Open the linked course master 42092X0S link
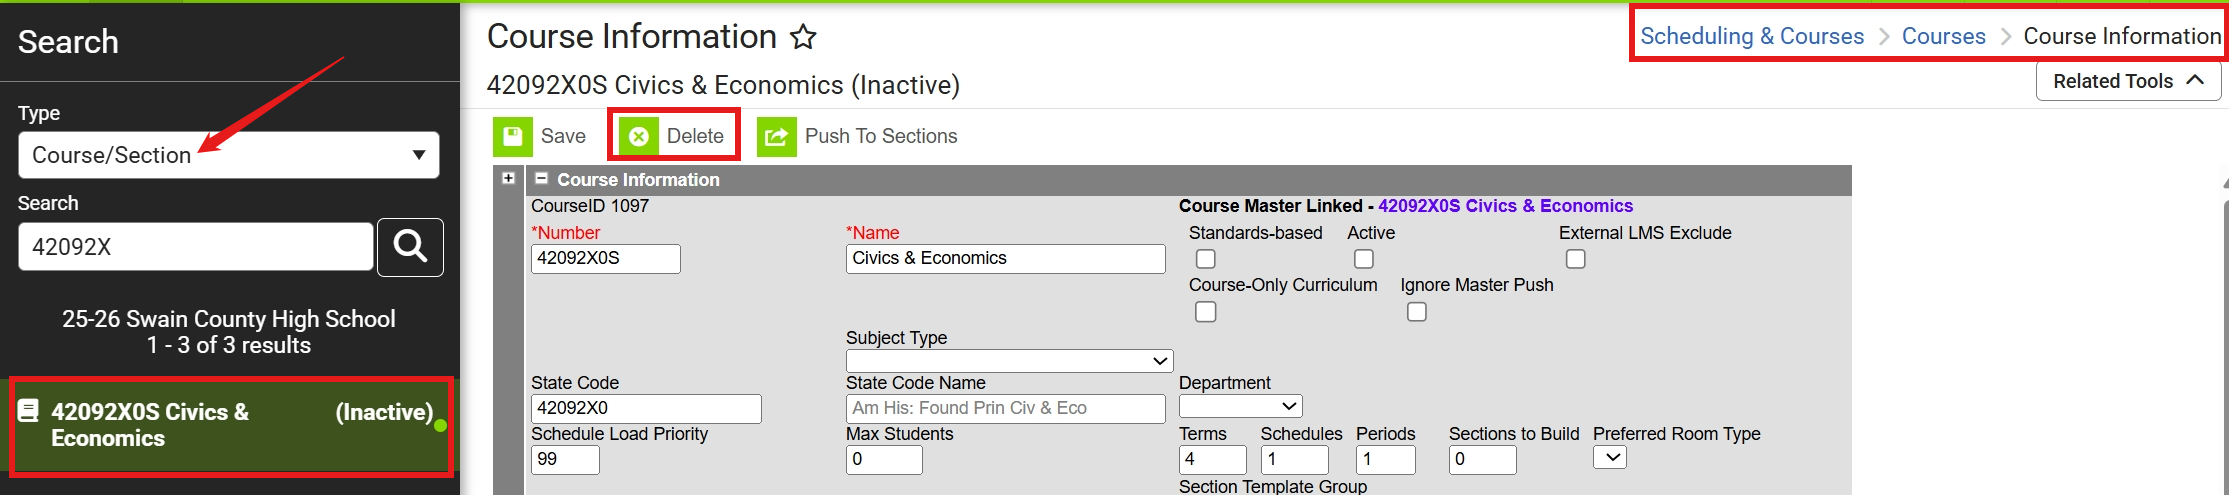 click(1505, 206)
